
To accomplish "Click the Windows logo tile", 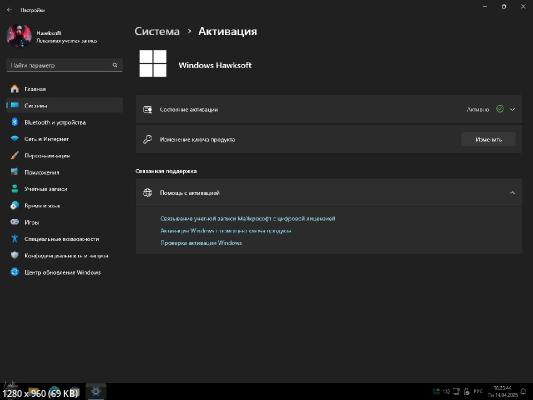I will click(153, 64).
